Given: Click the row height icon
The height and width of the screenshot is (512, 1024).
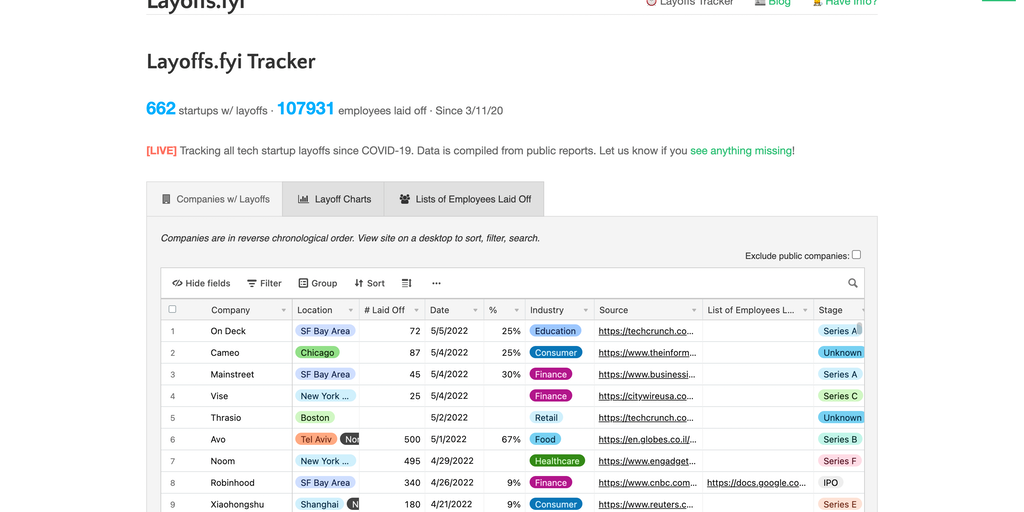Looking at the screenshot, I should click(407, 283).
